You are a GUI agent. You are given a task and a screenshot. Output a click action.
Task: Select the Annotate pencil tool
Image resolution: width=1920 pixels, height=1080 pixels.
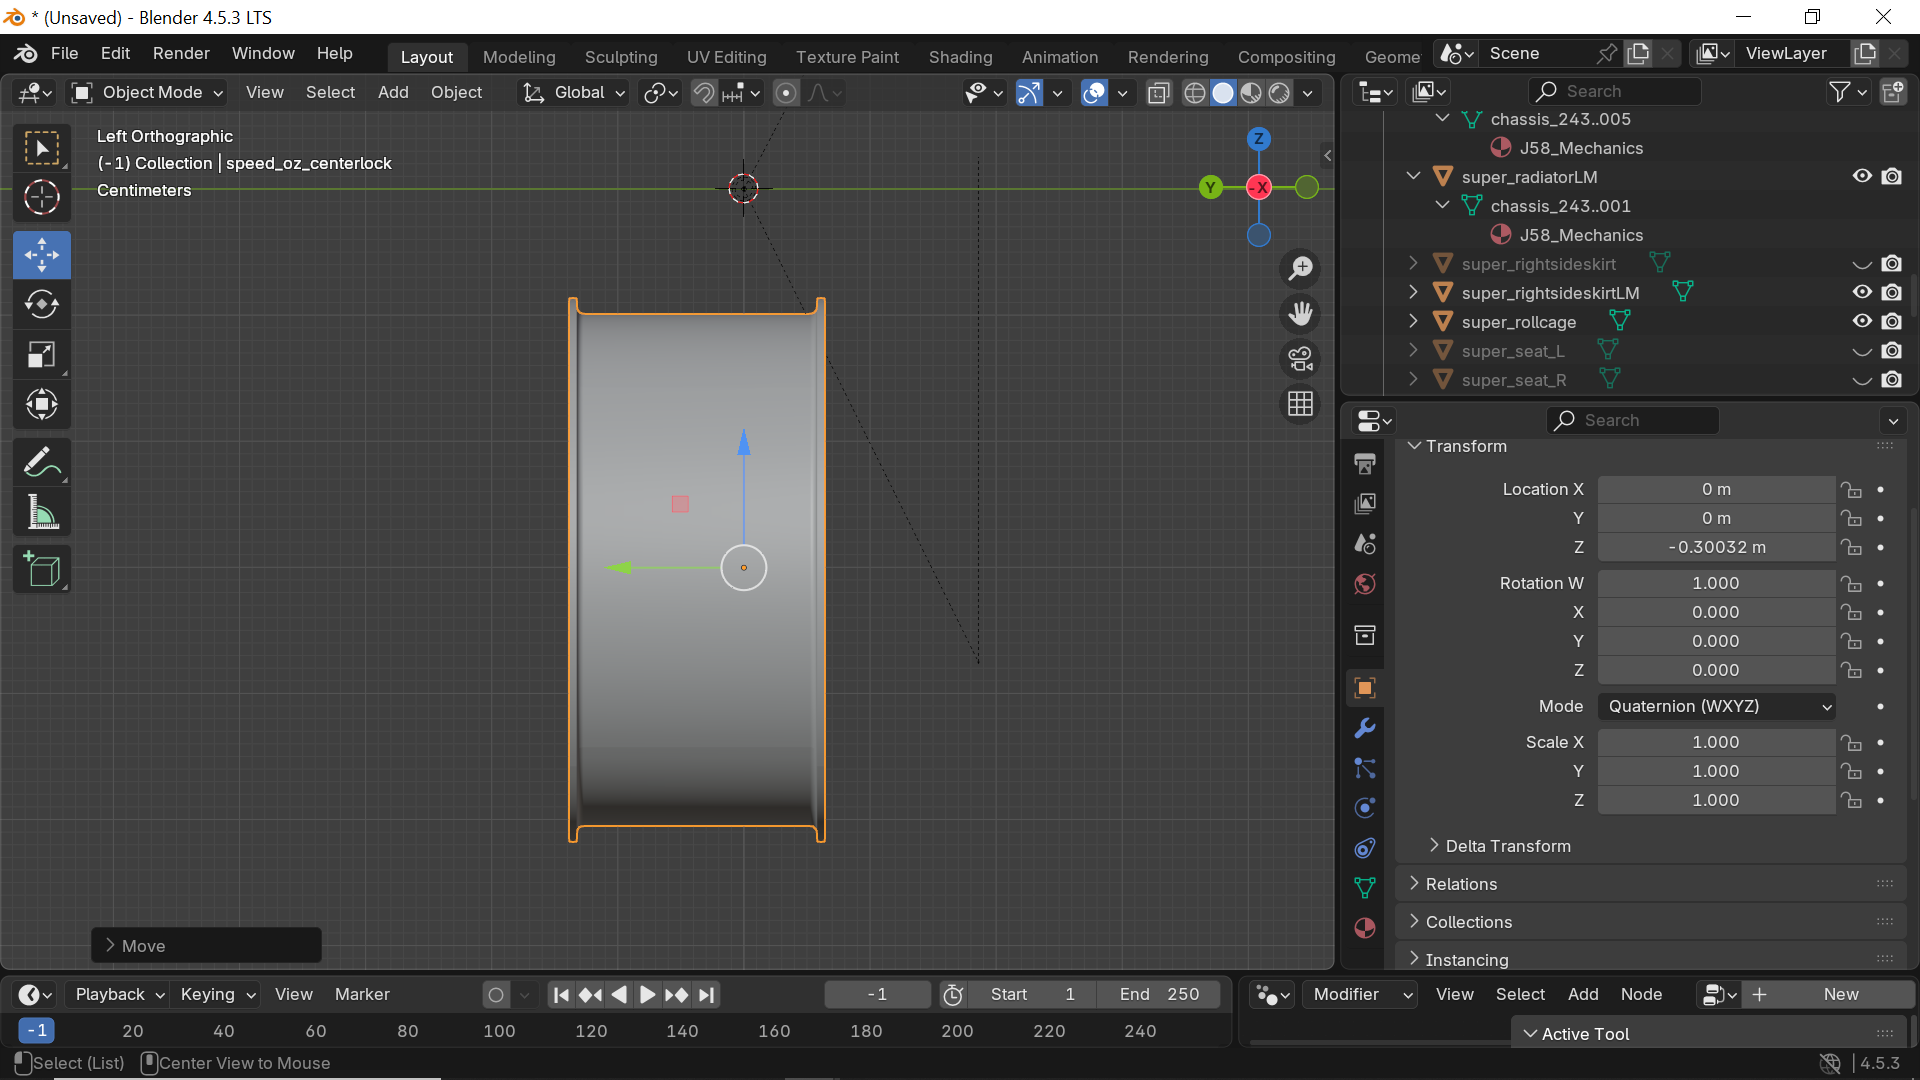41,463
